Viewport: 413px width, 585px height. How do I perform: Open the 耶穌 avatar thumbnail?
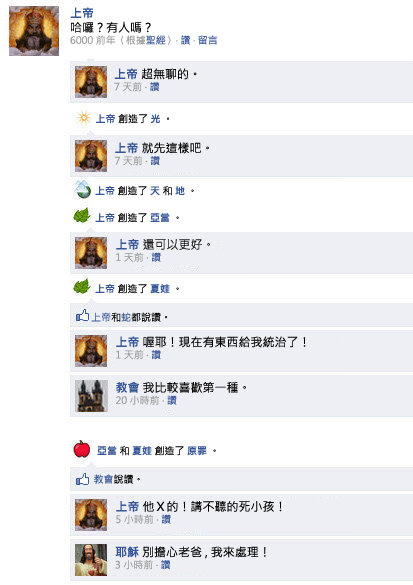point(91,560)
